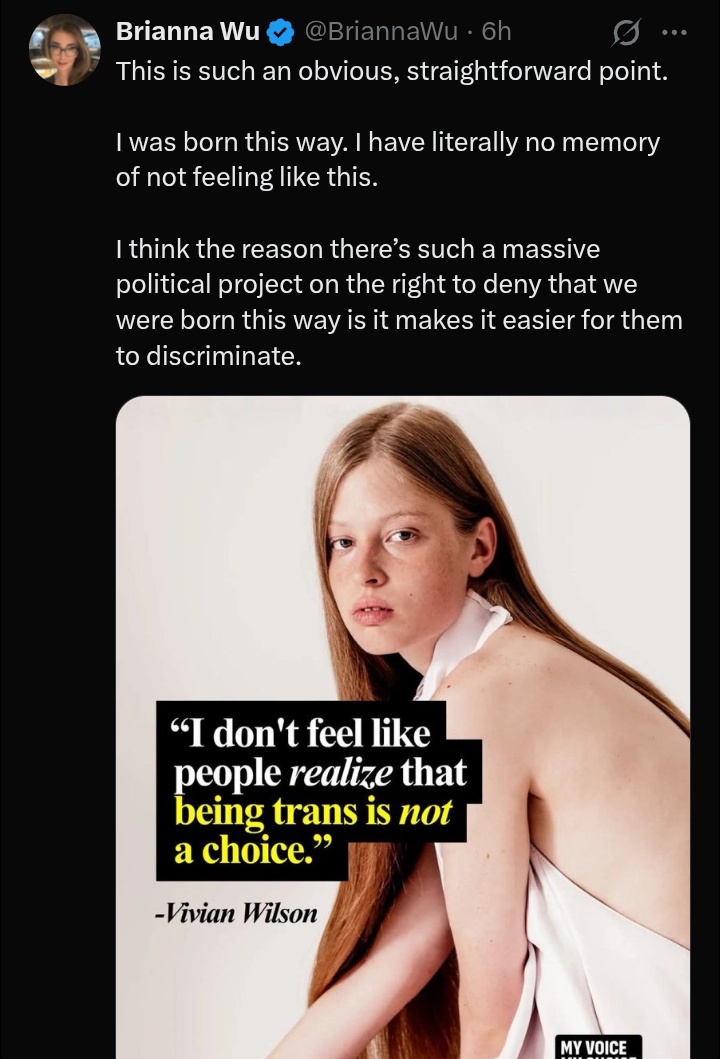
Task: Open the three-dot more options menu
Action: (x=674, y=32)
